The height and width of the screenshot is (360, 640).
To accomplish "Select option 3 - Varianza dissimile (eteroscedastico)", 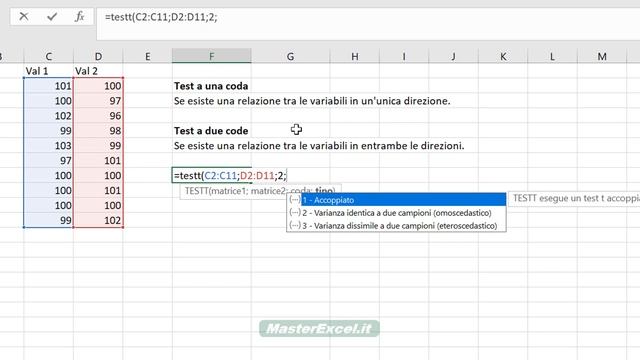I will [x=396, y=226].
